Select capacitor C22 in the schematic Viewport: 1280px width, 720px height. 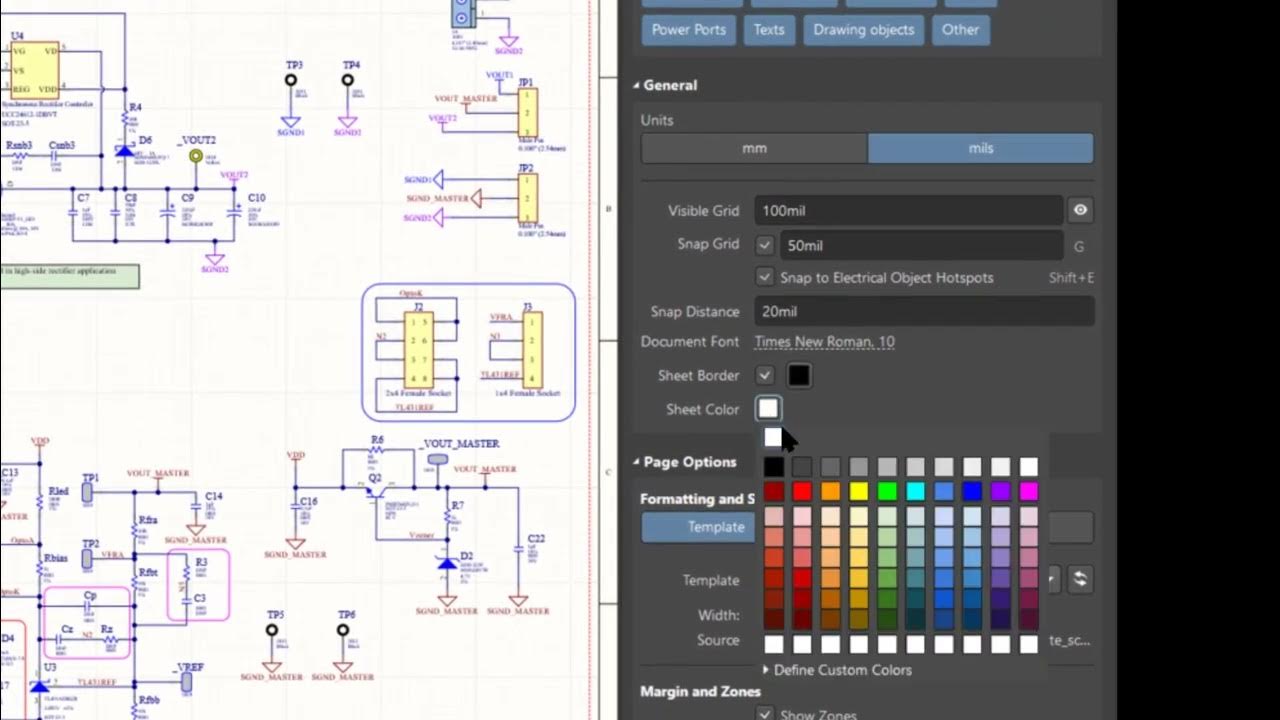[518, 548]
